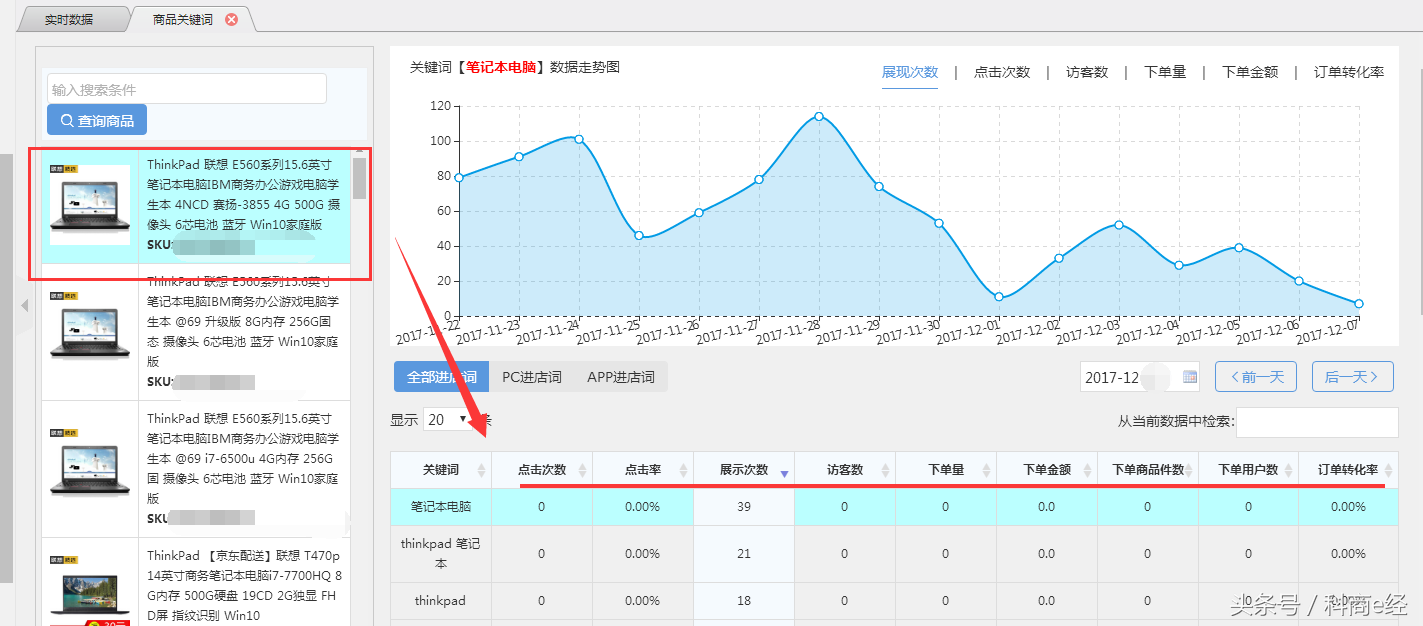This screenshot has height=626, width=1423.
Task: Open the E560 4NCD 赛扬-3855 product thumbnail
Action: pos(90,204)
